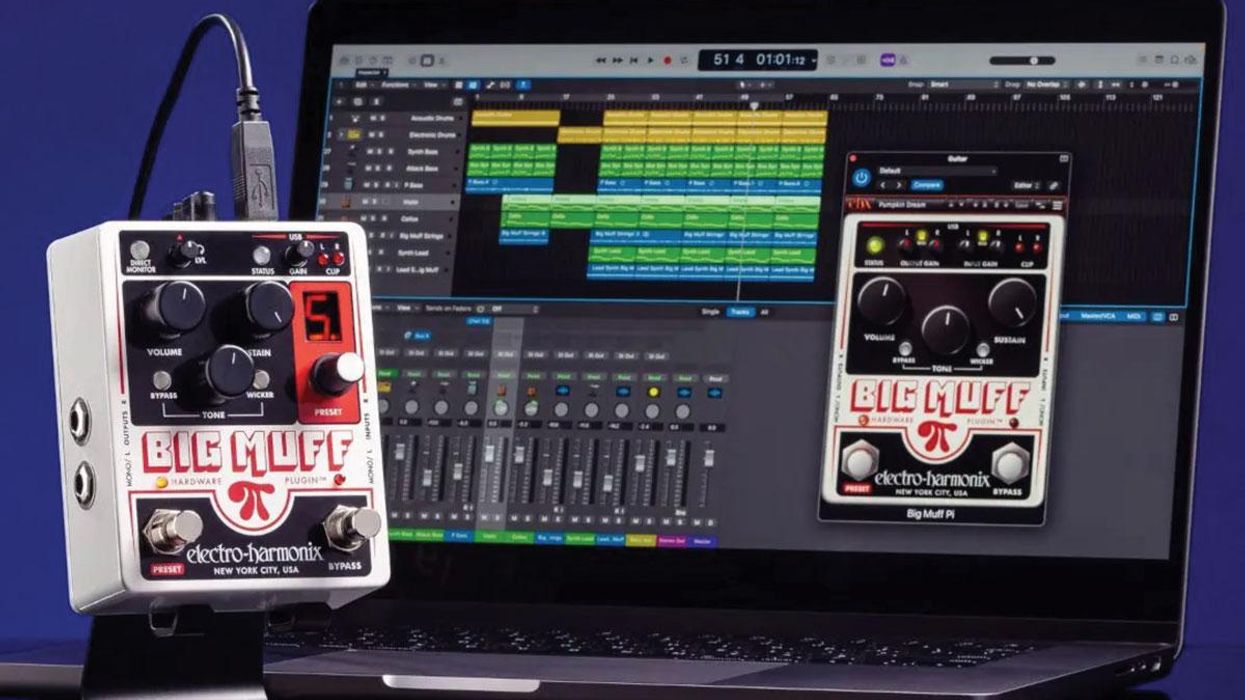
Task: Click the Sustain knob on the plugin
Action: [x=1012, y=301]
